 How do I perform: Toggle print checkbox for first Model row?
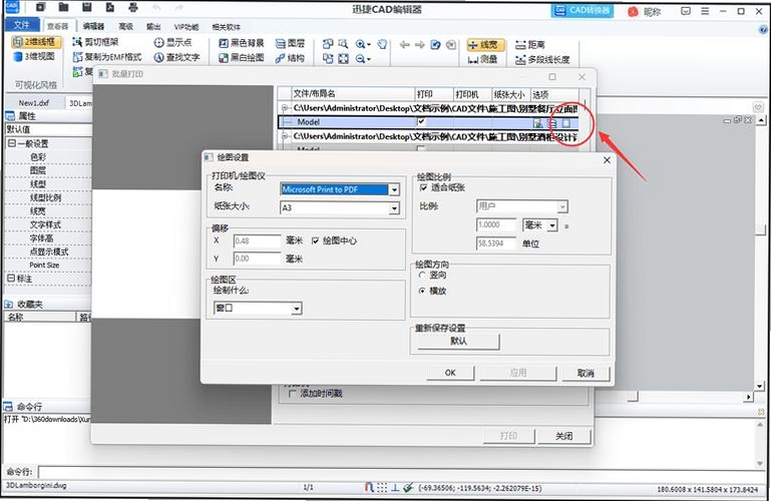(x=421, y=121)
